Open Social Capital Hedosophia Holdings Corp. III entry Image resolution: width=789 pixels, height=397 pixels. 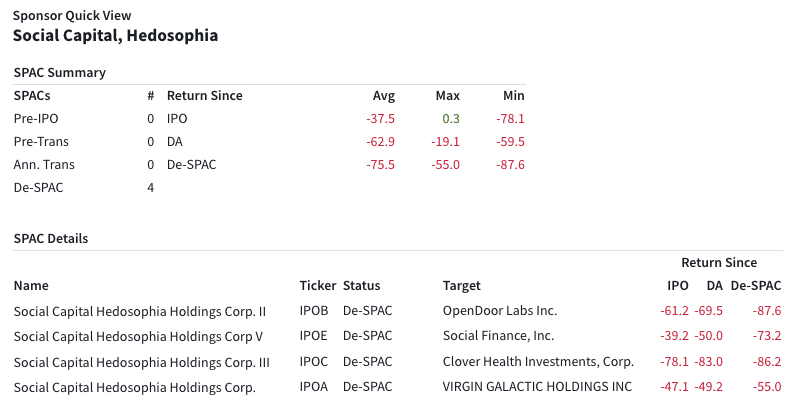point(142,362)
